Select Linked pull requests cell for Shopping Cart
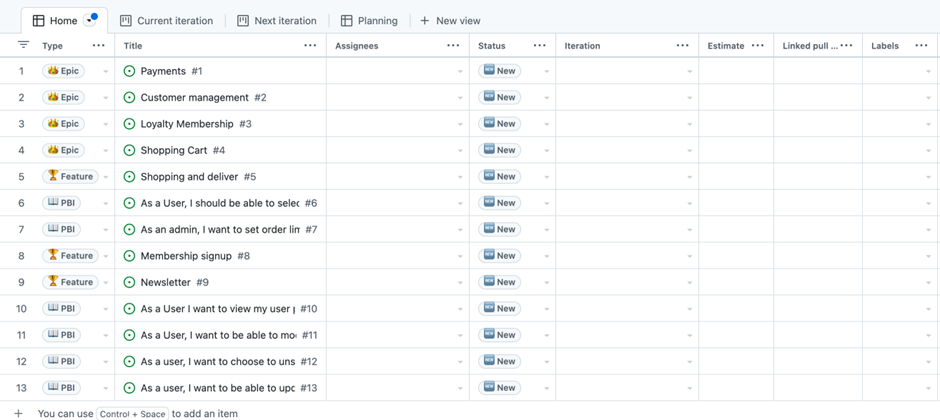 coord(818,150)
